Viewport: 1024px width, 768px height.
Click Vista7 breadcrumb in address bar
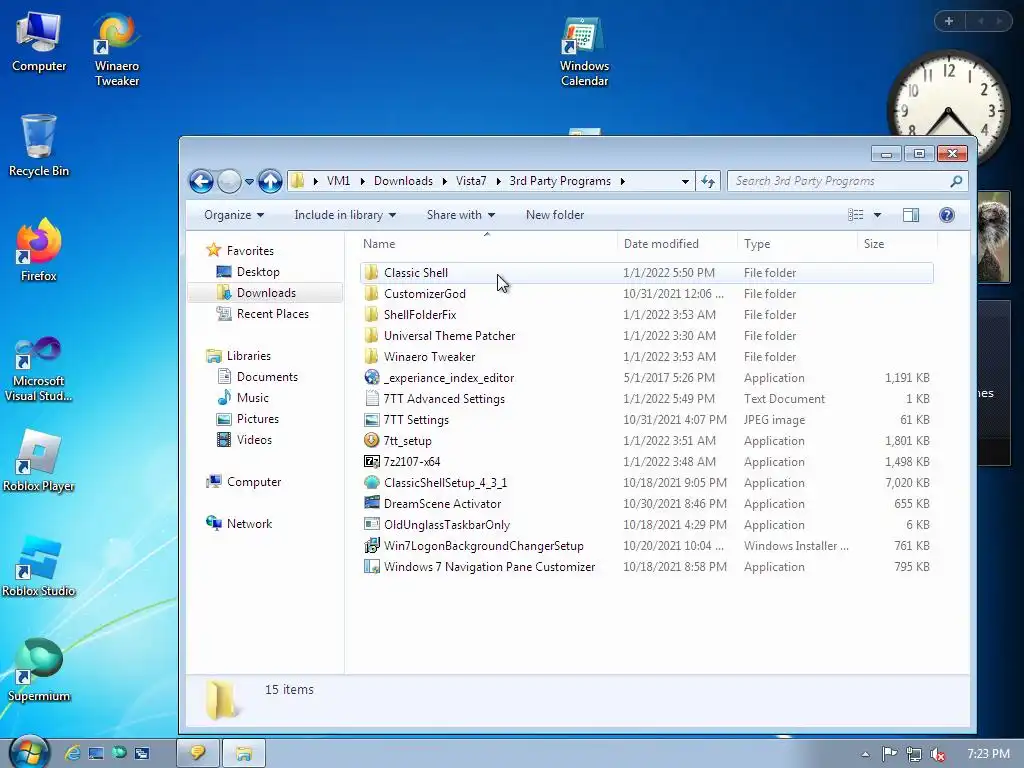(471, 181)
